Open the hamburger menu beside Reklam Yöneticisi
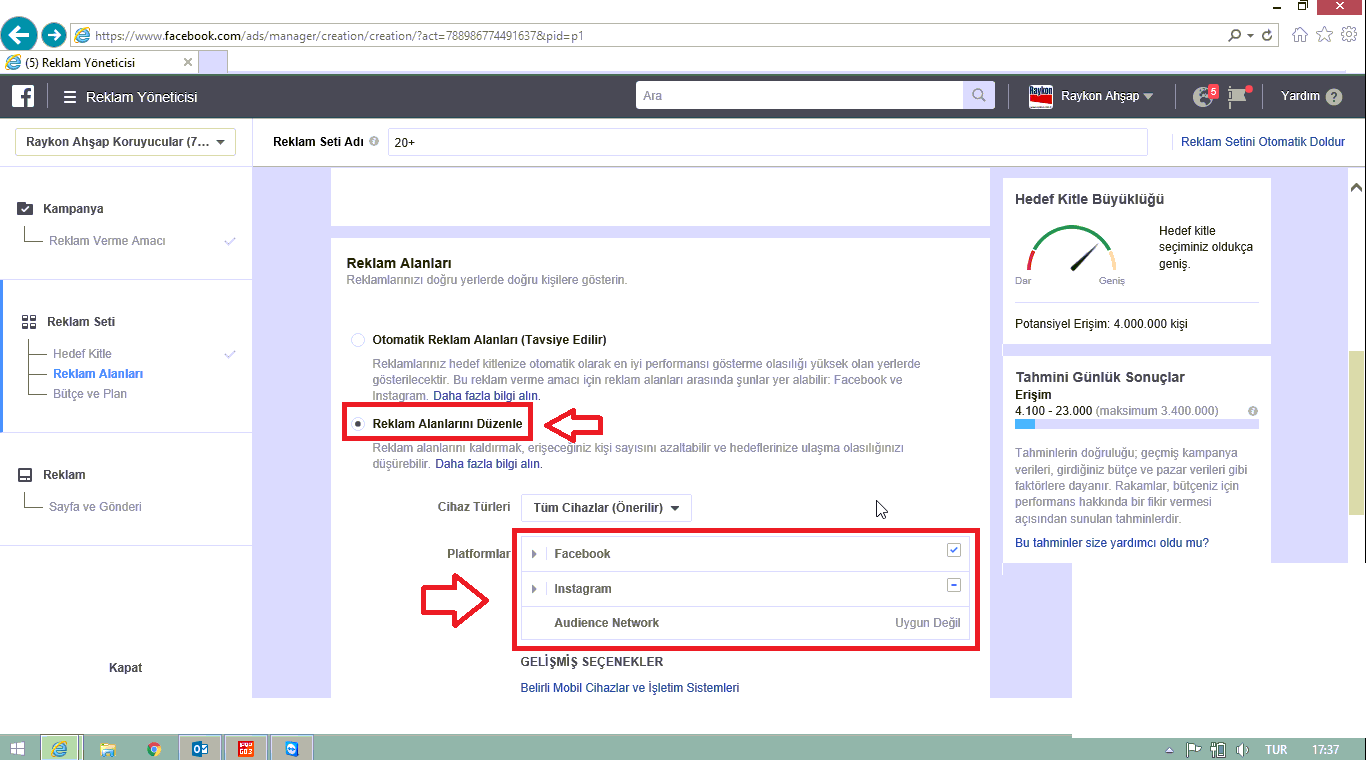1366x760 pixels. tap(70, 97)
